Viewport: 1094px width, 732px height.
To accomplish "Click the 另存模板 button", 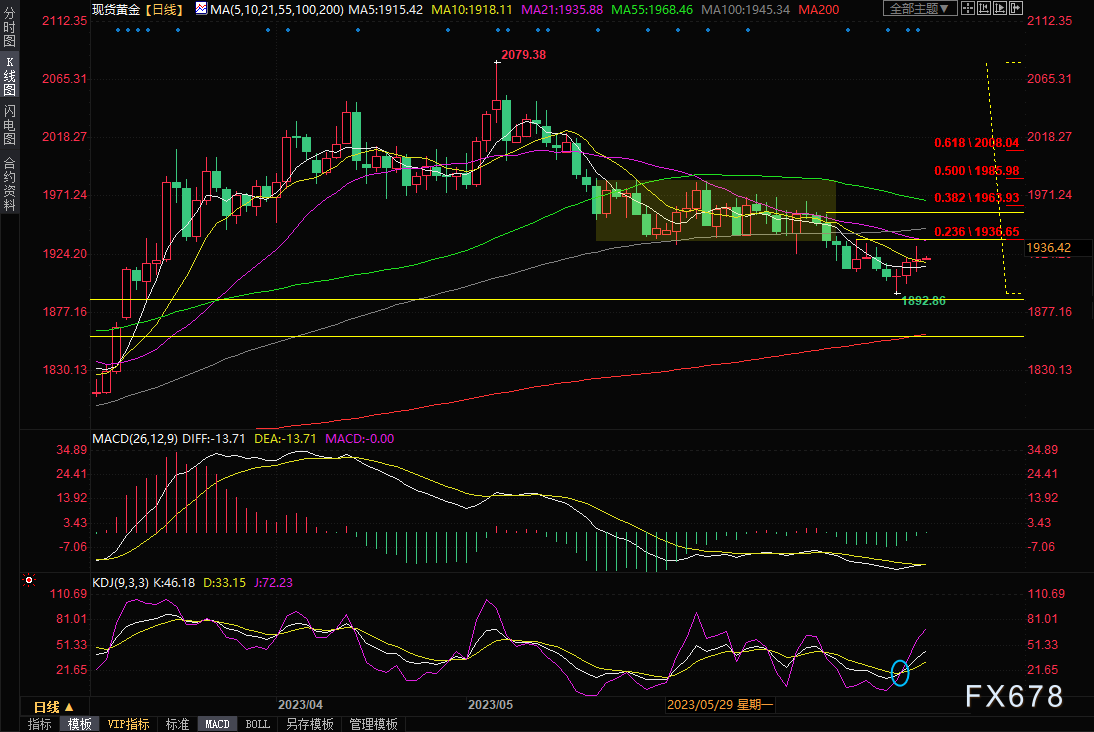I will click(x=309, y=724).
